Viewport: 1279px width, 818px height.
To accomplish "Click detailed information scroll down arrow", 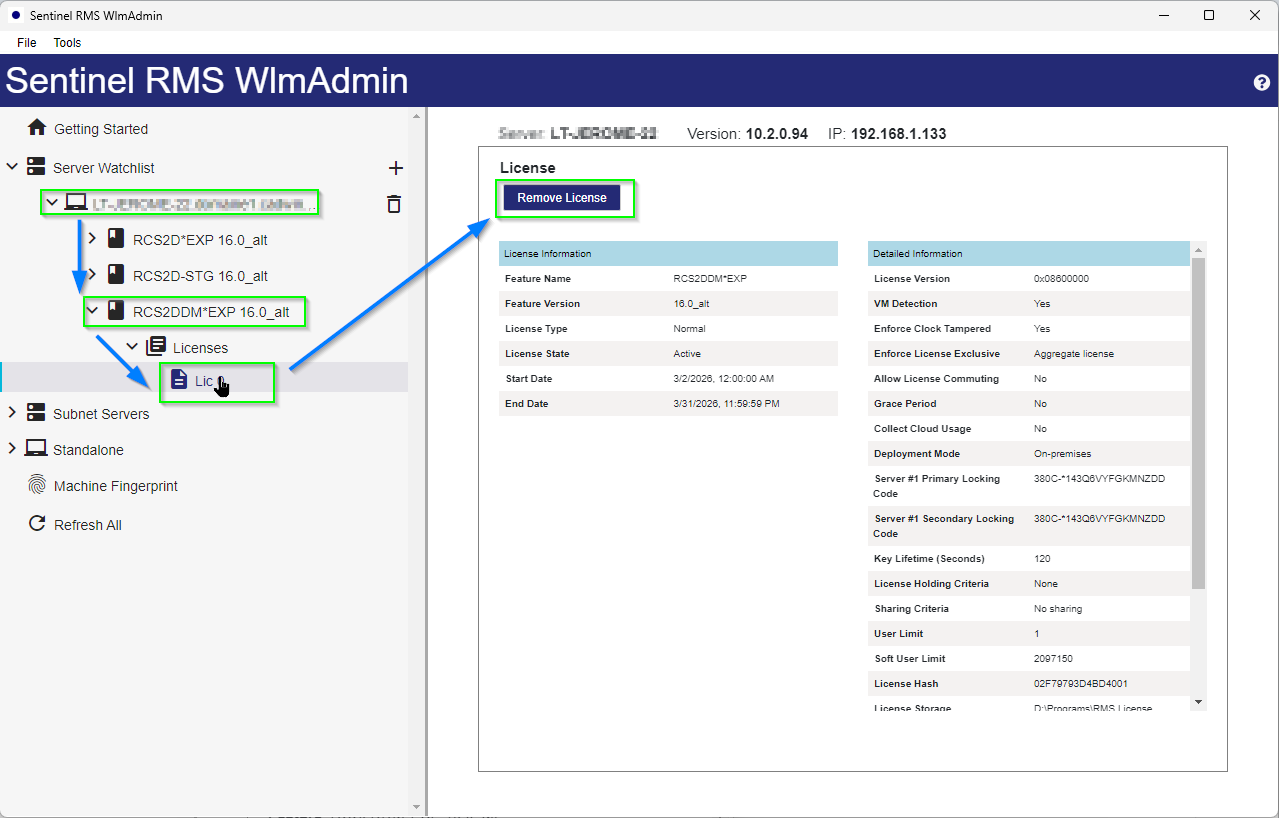I will pyautogui.click(x=1199, y=702).
